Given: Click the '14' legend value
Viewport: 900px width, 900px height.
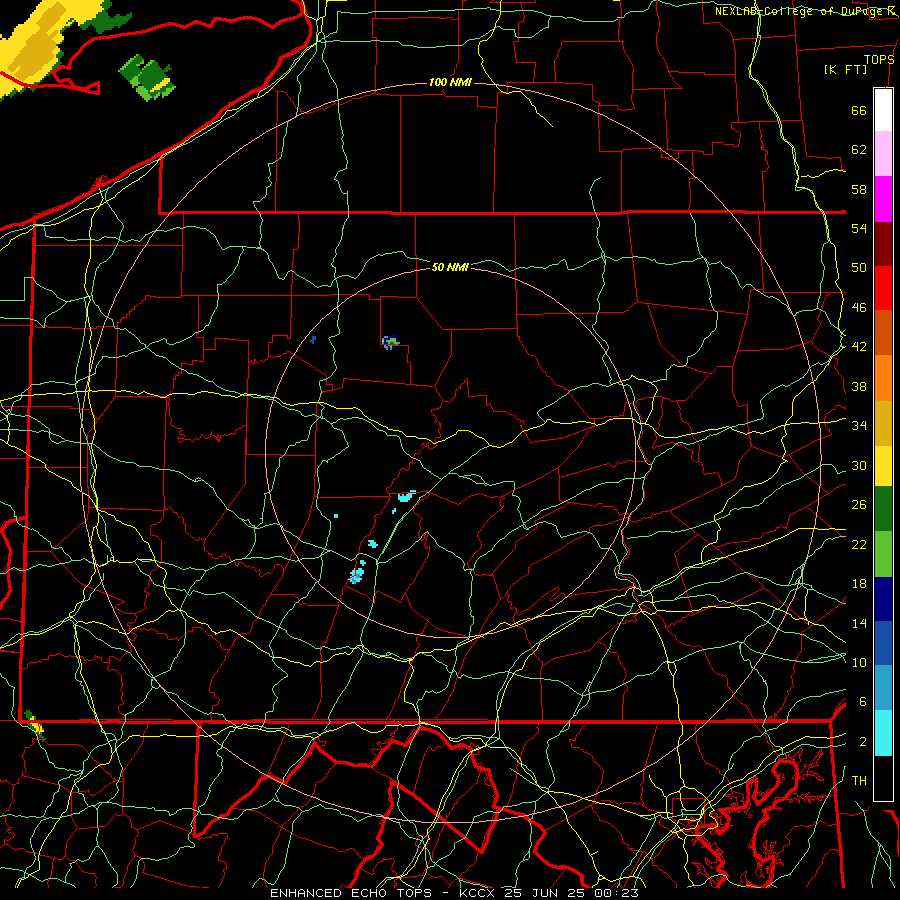Looking at the screenshot, I should pos(859,623).
